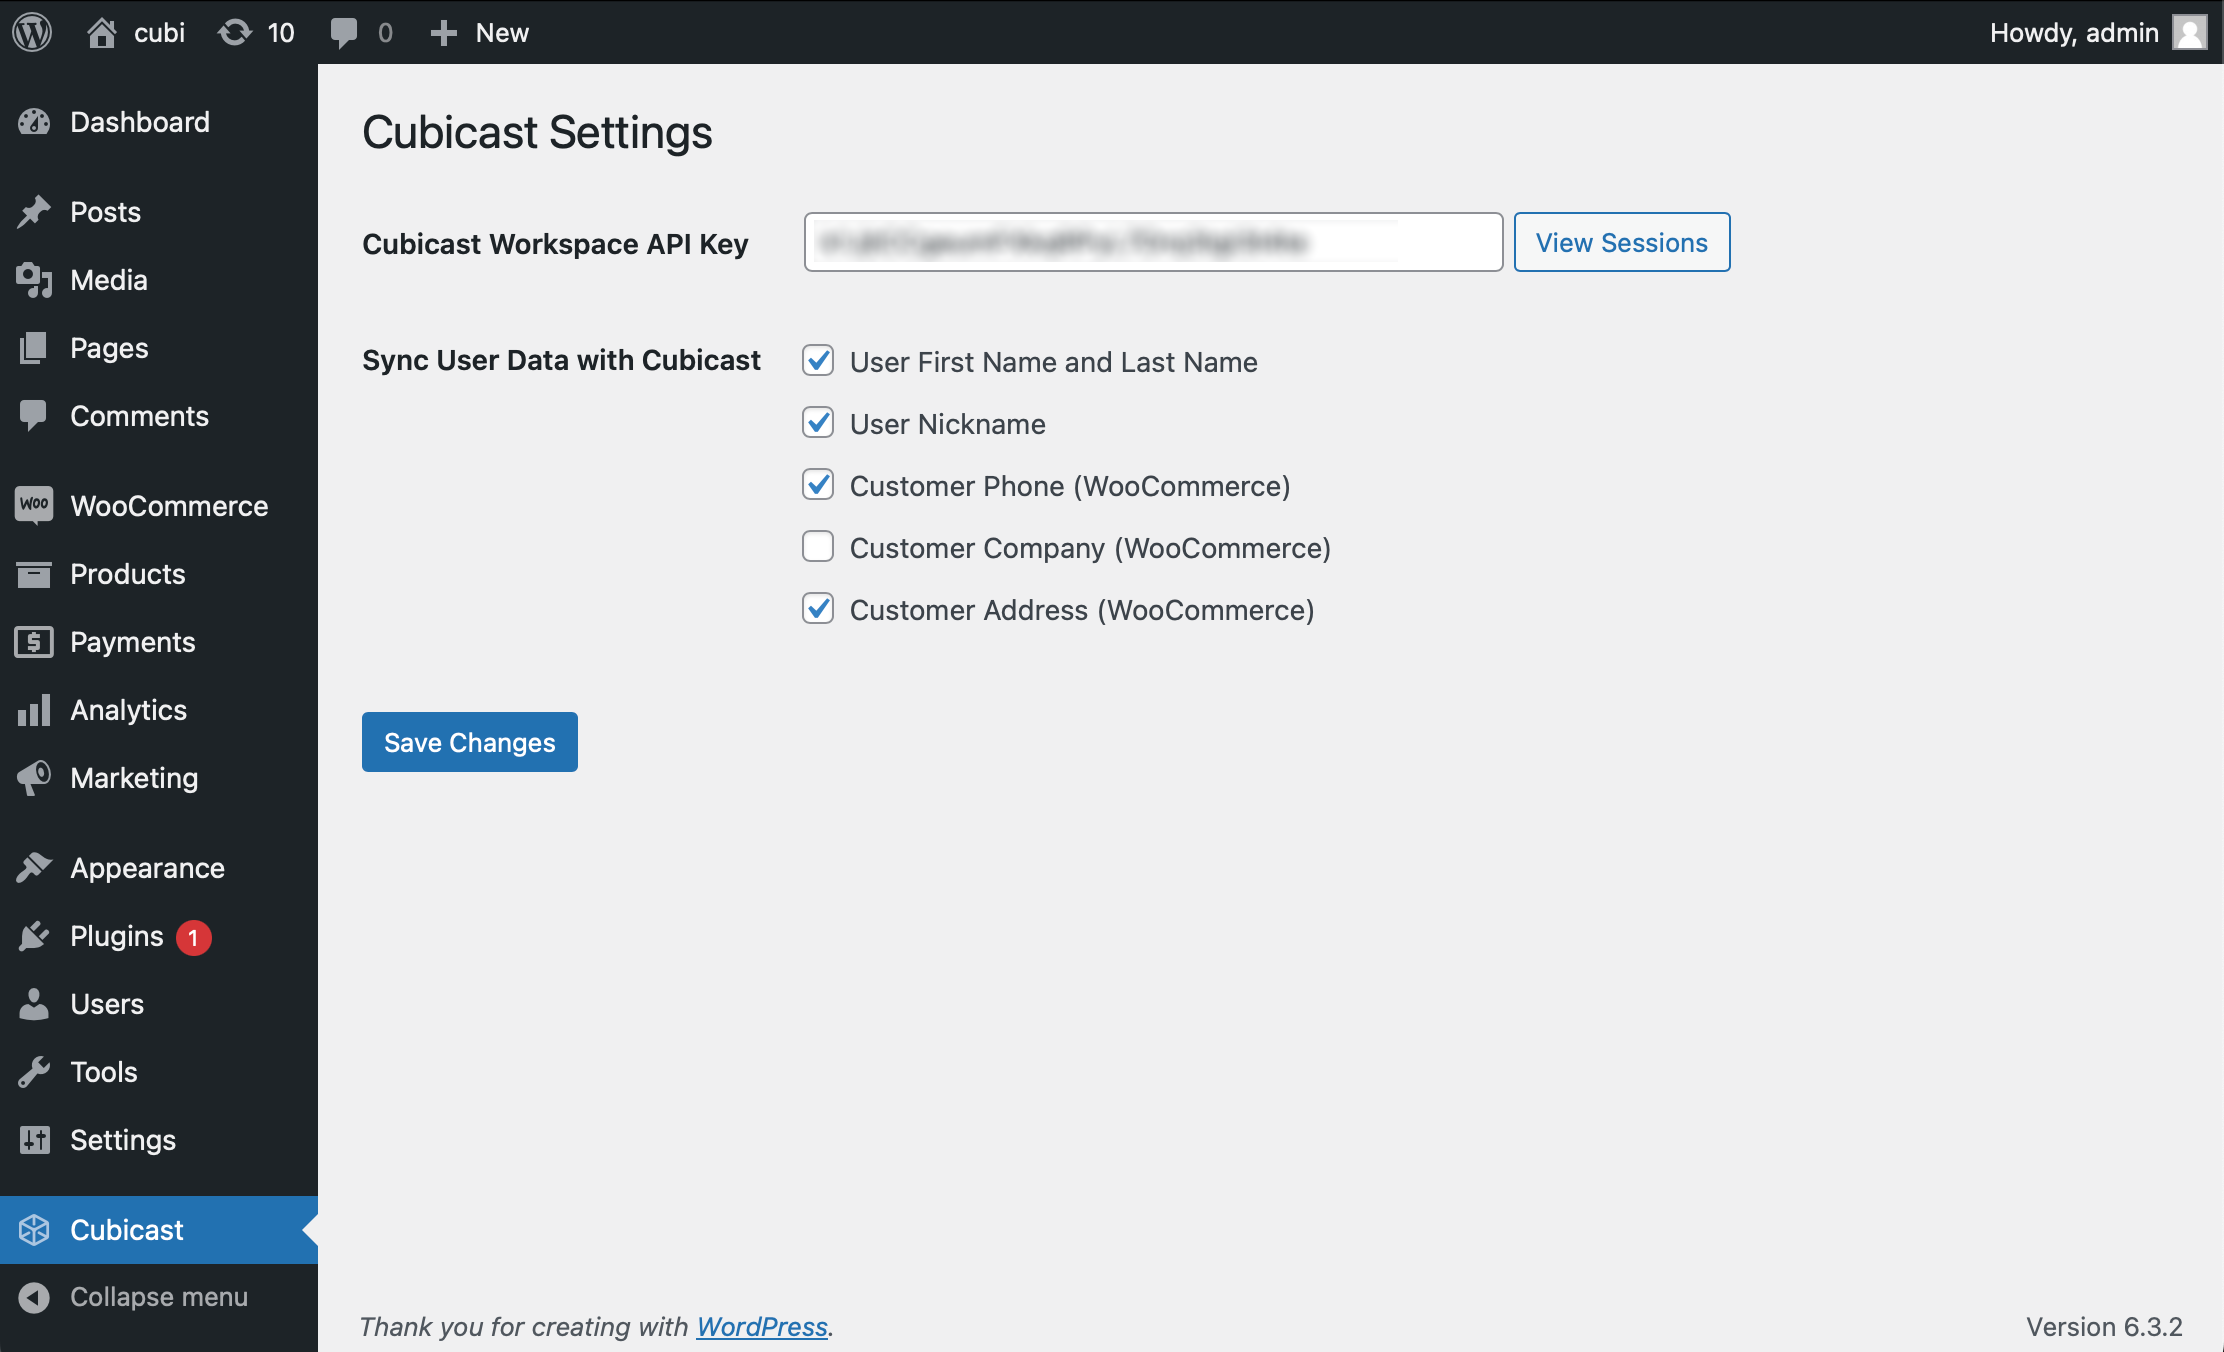Screen dimensions: 2224x1352
Task: Click the WooCommerce Woo icon
Action: (34, 504)
